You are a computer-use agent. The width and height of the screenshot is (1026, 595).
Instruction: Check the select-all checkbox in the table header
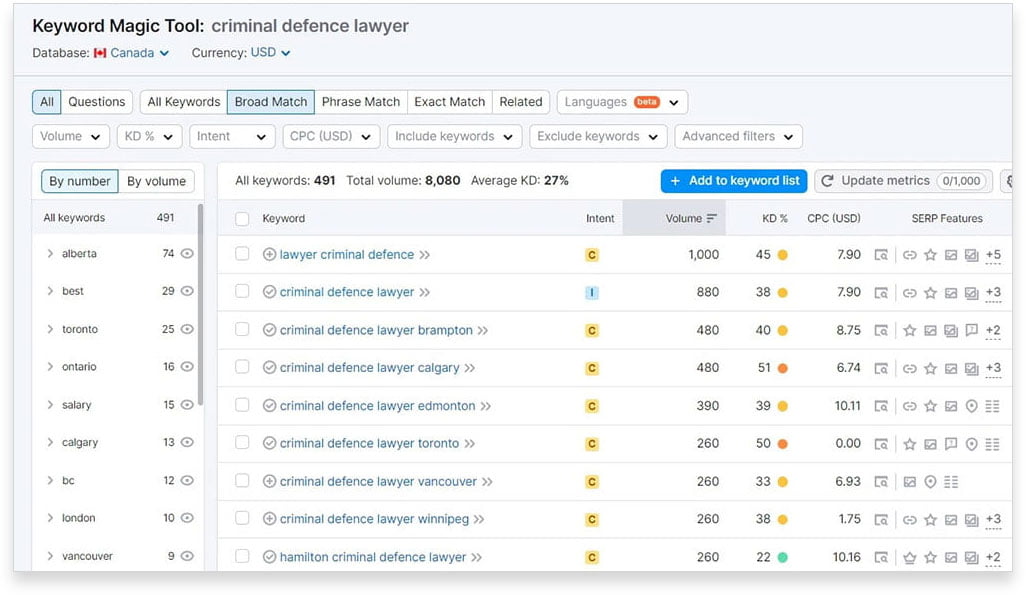pos(242,218)
